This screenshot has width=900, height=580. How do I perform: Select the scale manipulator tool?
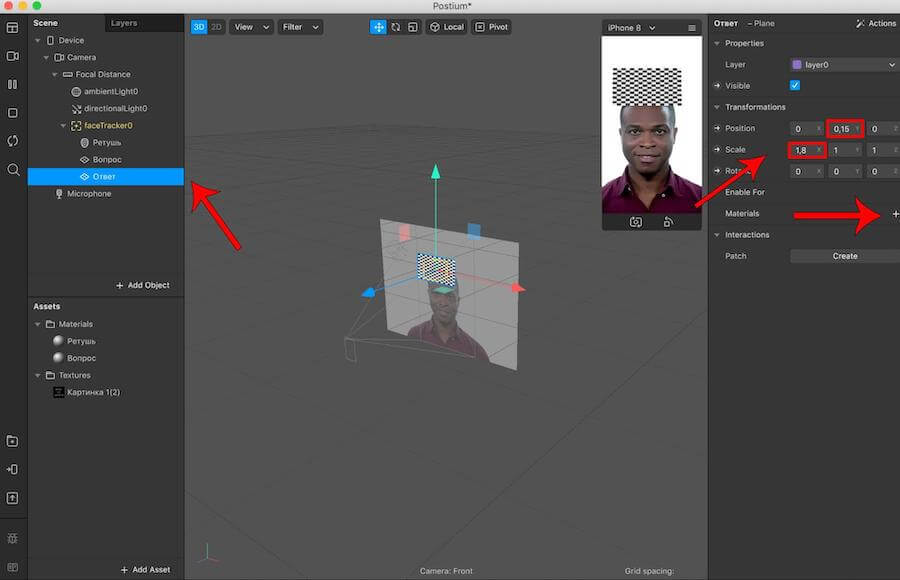[411, 27]
